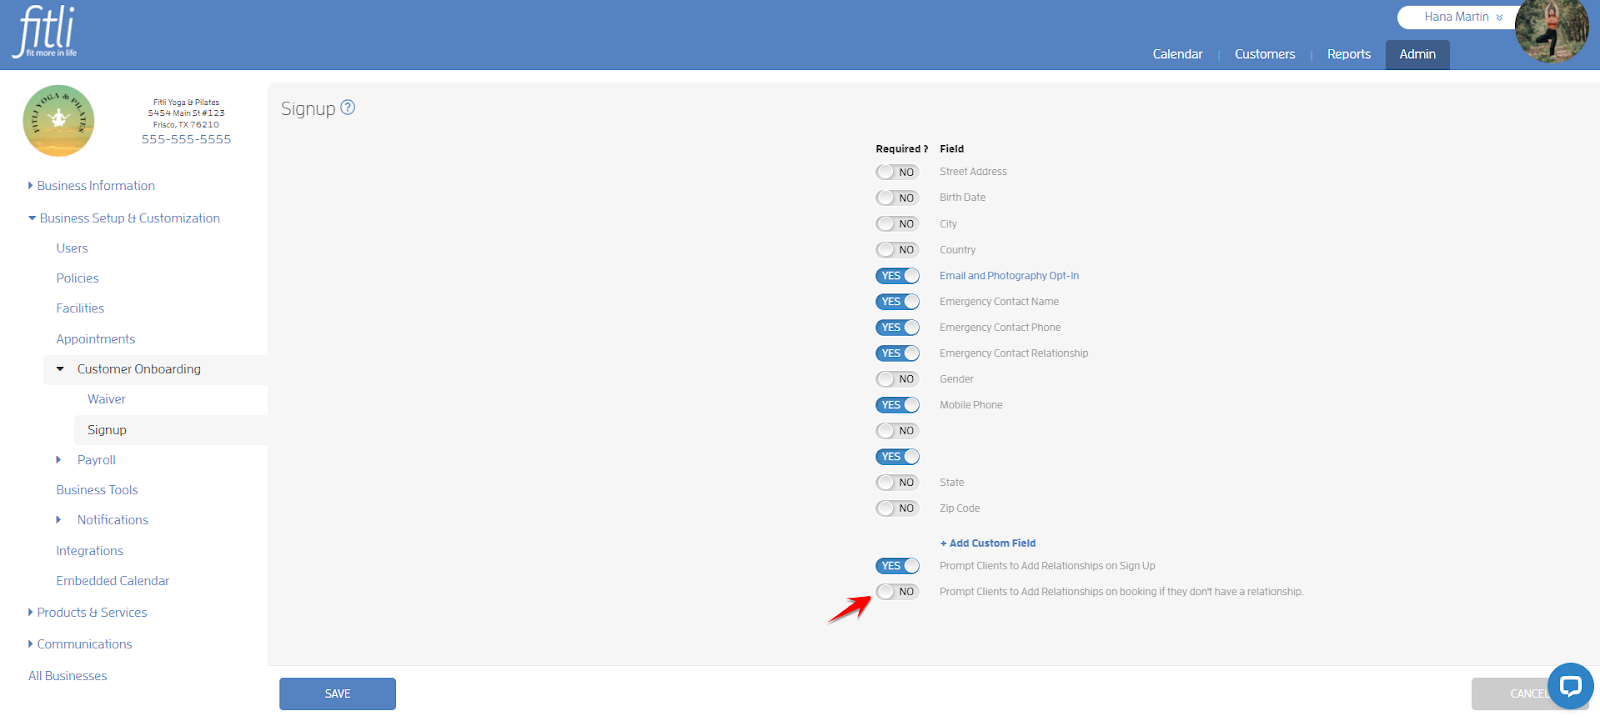1600x721 pixels.
Task: Open the Reports tab
Action: coord(1348,54)
